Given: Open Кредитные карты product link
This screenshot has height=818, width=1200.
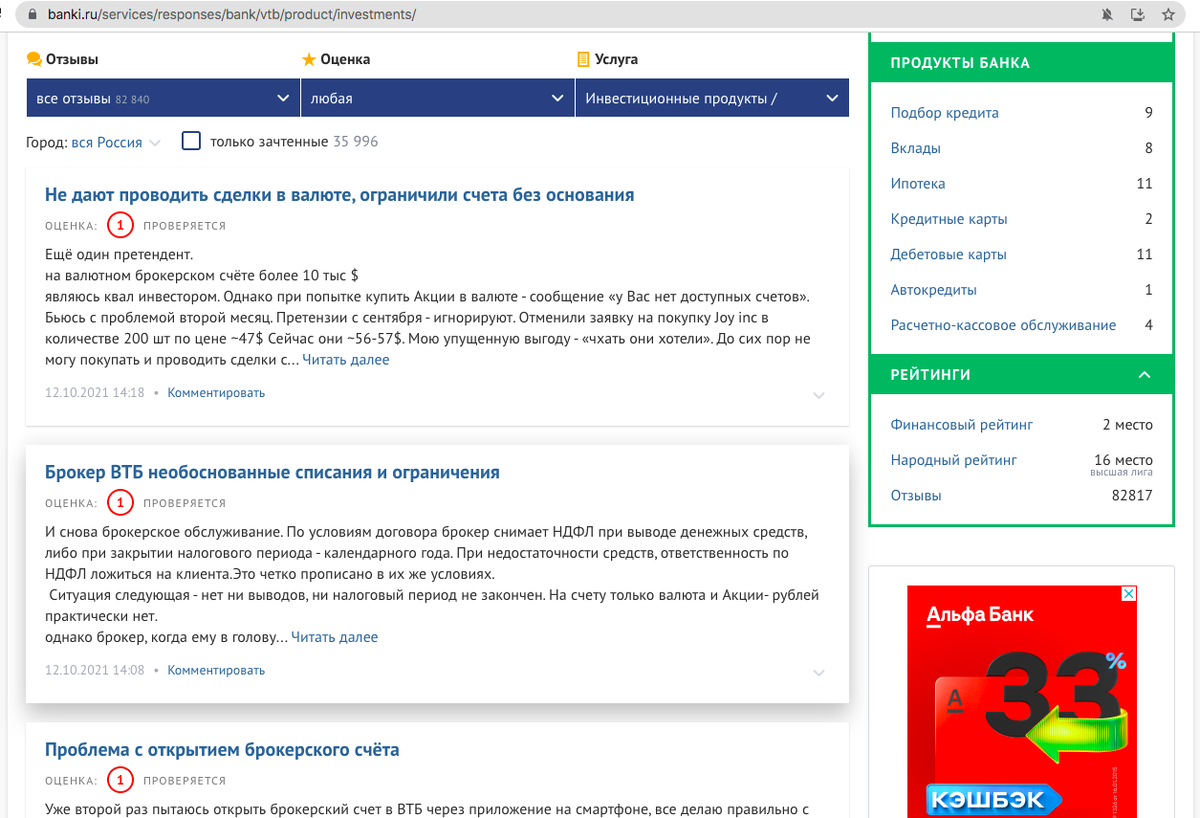Looking at the screenshot, I should pos(949,219).
